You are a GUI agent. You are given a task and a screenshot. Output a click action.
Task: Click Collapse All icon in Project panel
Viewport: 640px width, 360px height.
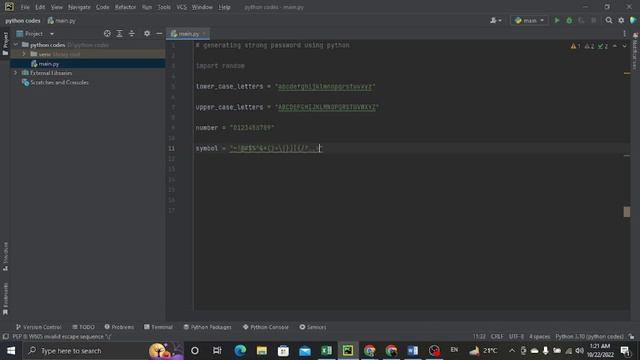click(x=131, y=33)
